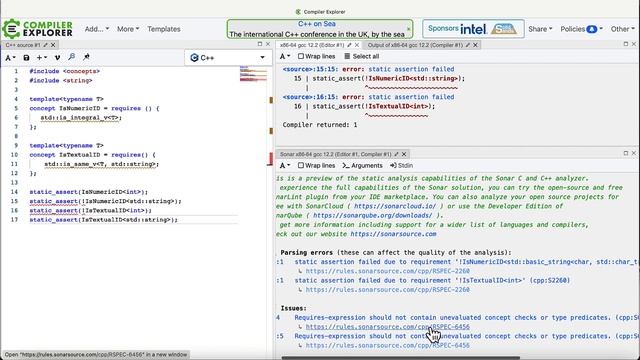Image resolution: width=640 pixels, height=360 pixels.
Task: Close the Output of x86-64 gcc 12.2 tab
Action: (476, 45)
